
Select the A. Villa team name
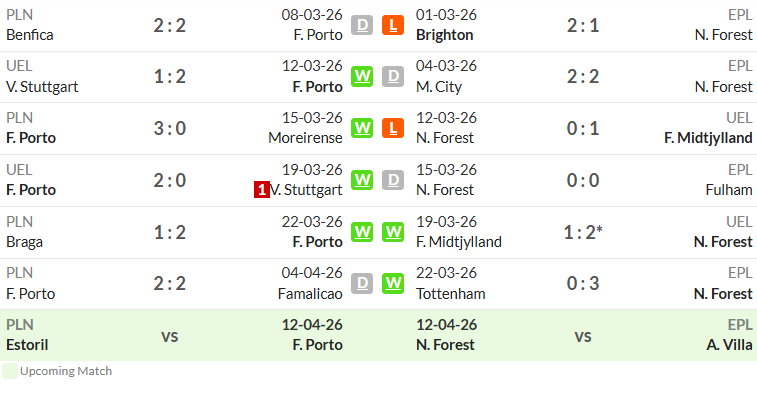[x=729, y=345]
